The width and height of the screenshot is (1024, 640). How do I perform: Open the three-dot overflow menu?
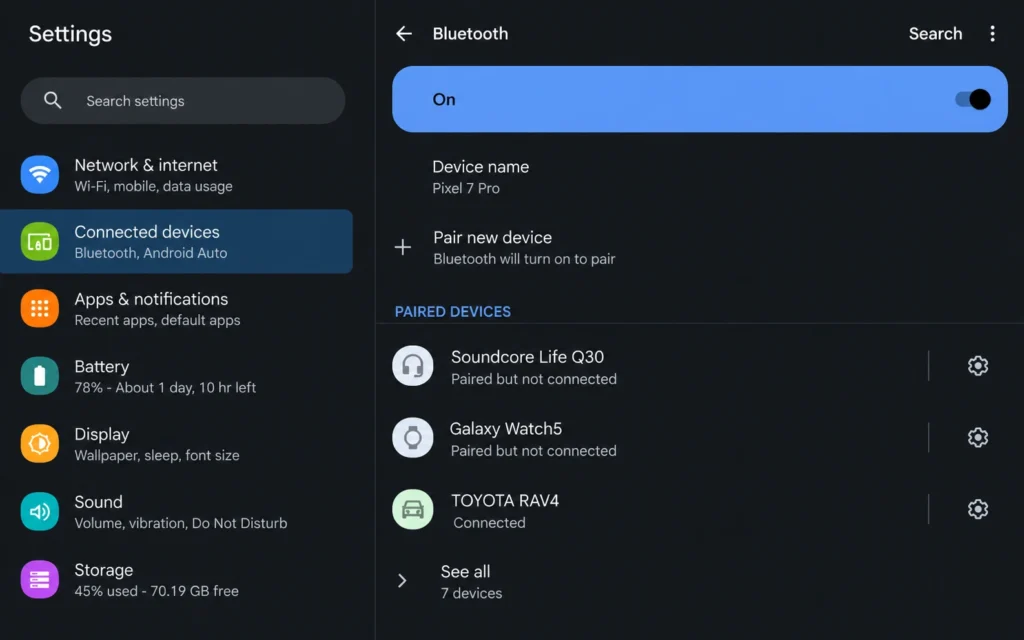[992, 33]
